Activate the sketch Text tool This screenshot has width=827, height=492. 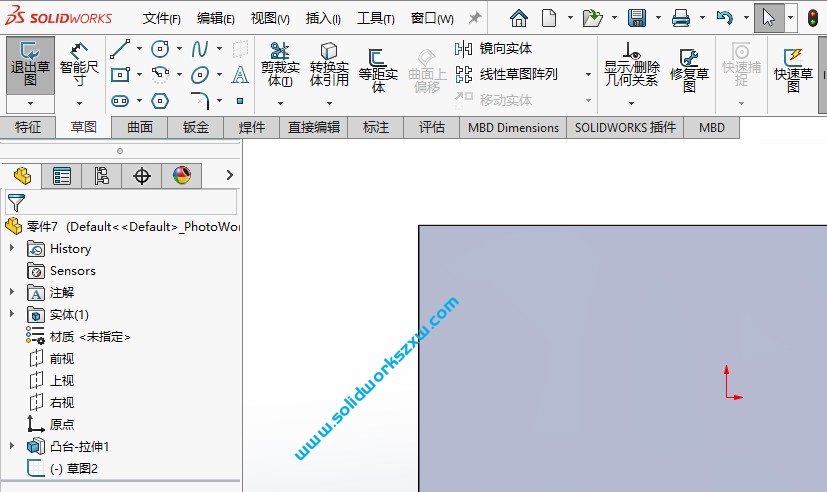[x=240, y=75]
